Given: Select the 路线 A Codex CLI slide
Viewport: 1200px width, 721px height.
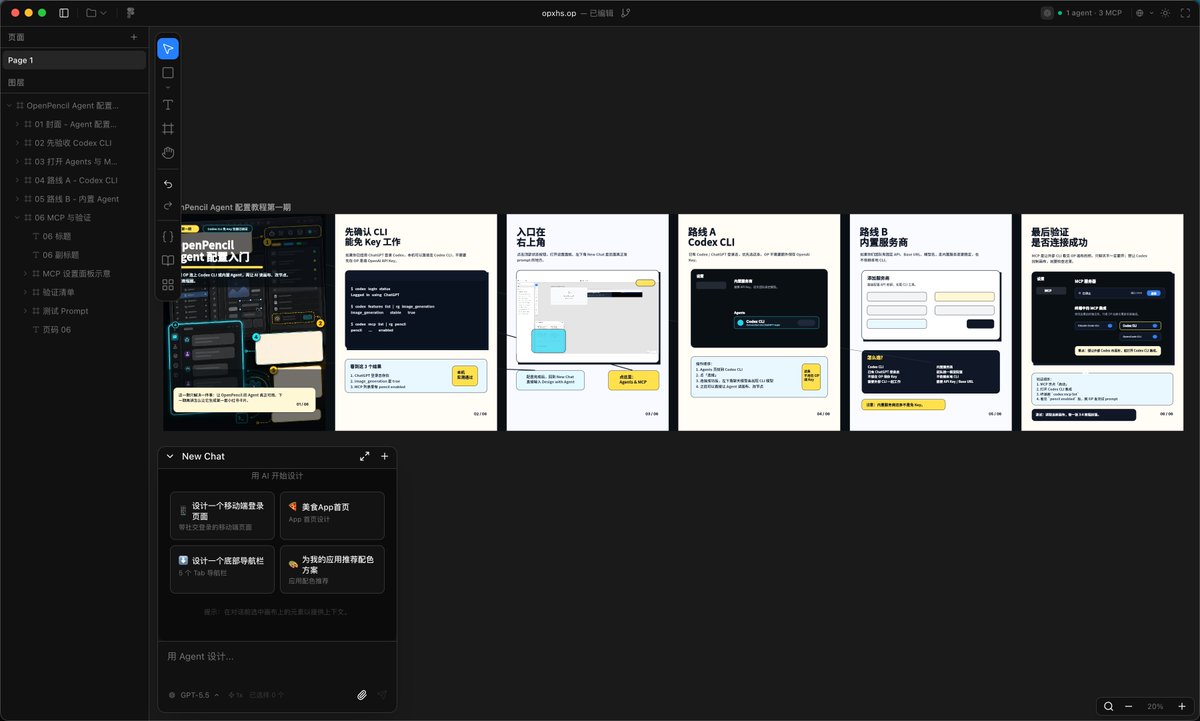Looking at the screenshot, I should coord(759,322).
